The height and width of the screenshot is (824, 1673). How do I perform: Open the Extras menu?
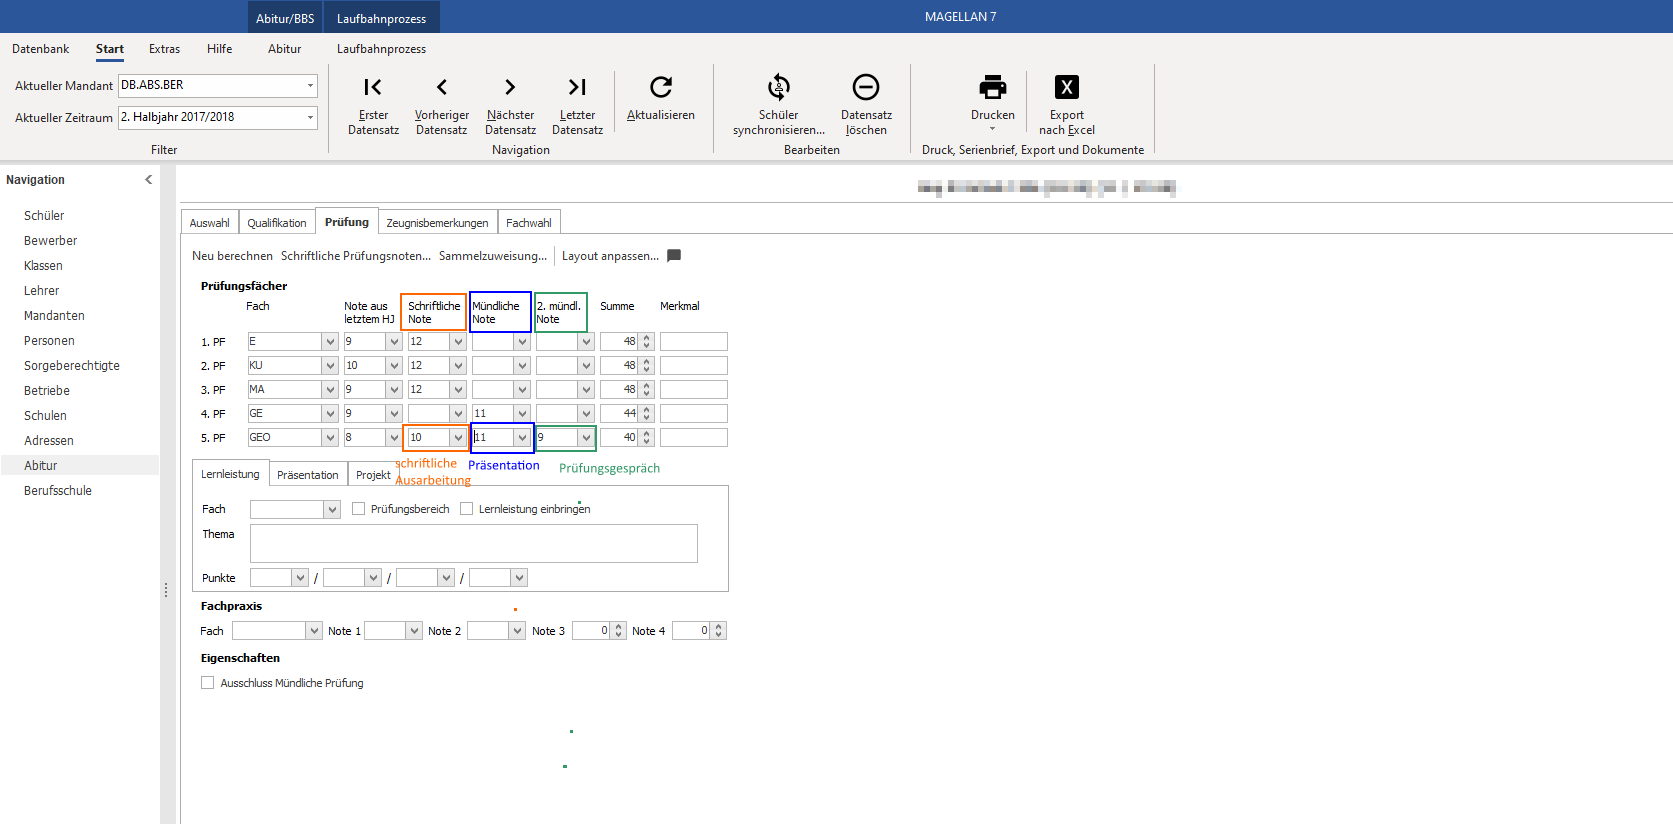165,49
